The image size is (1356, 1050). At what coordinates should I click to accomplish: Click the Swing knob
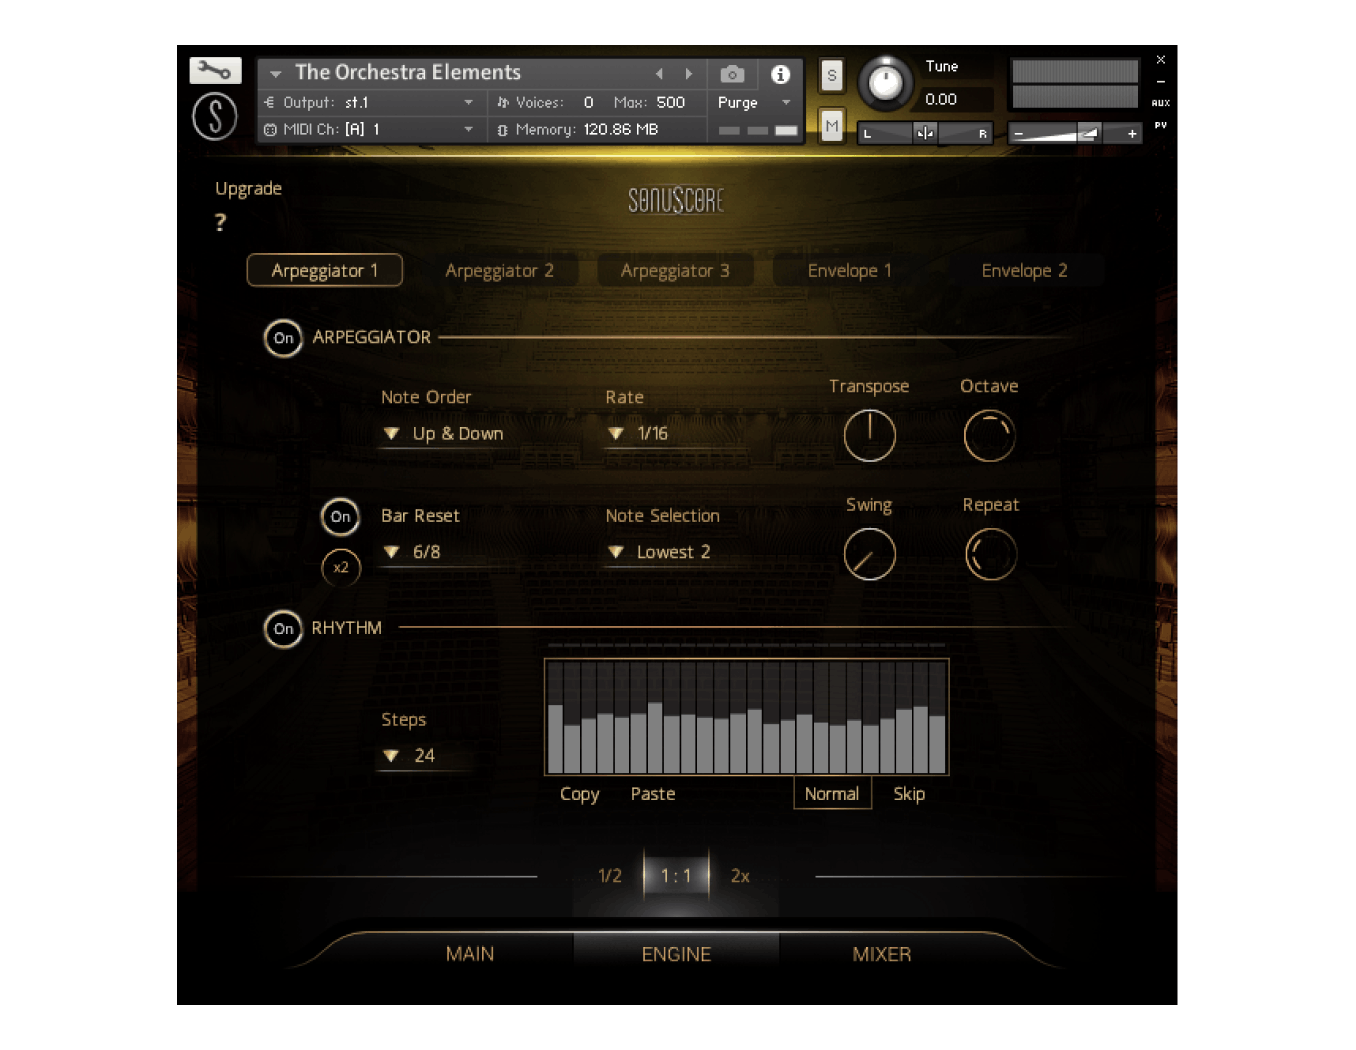coord(869,555)
